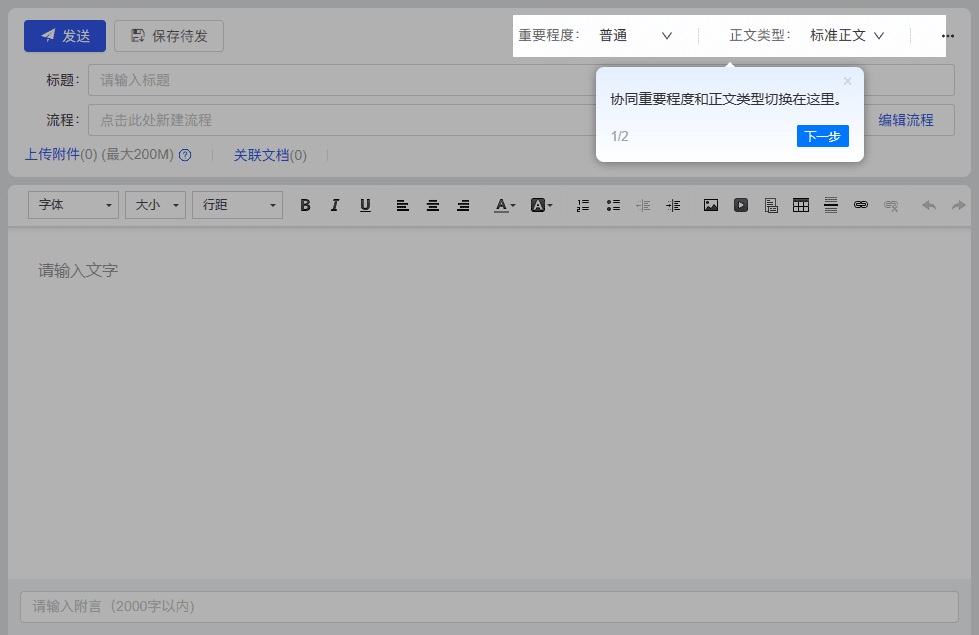Undo the last edit

pyautogui.click(x=928, y=205)
